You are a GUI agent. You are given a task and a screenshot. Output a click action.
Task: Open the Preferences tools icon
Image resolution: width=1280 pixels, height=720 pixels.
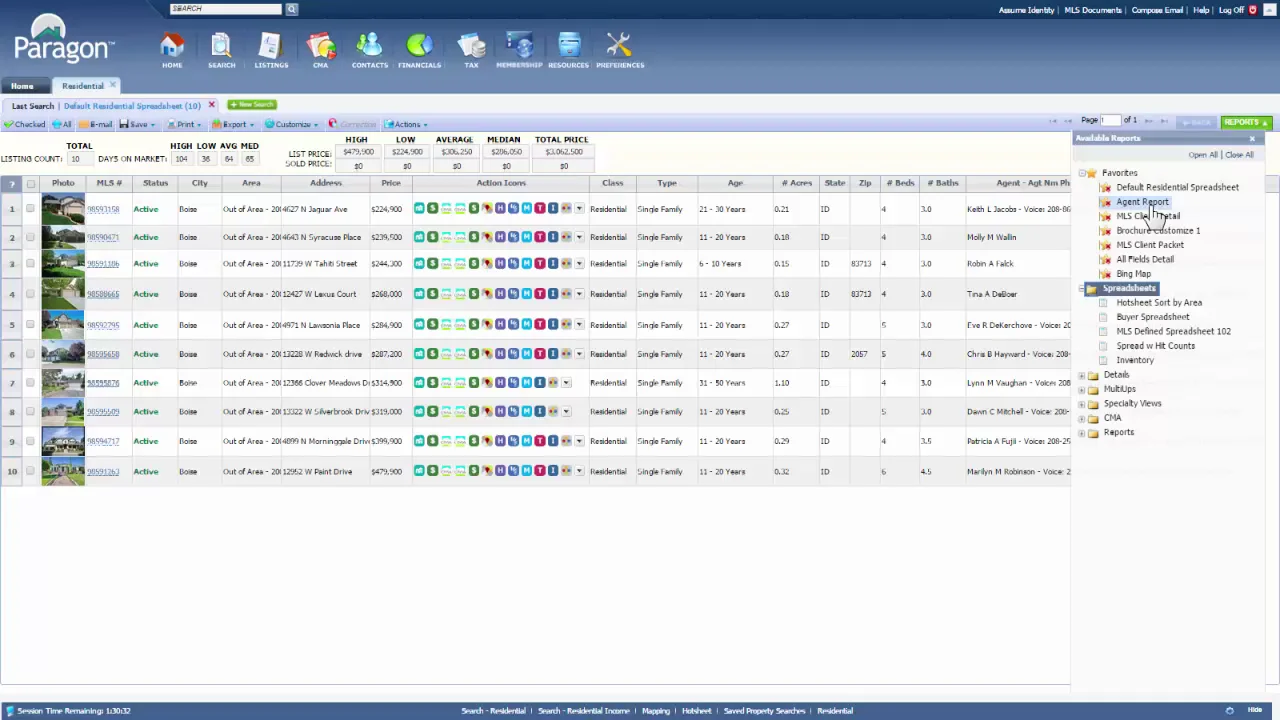click(620, 50)
